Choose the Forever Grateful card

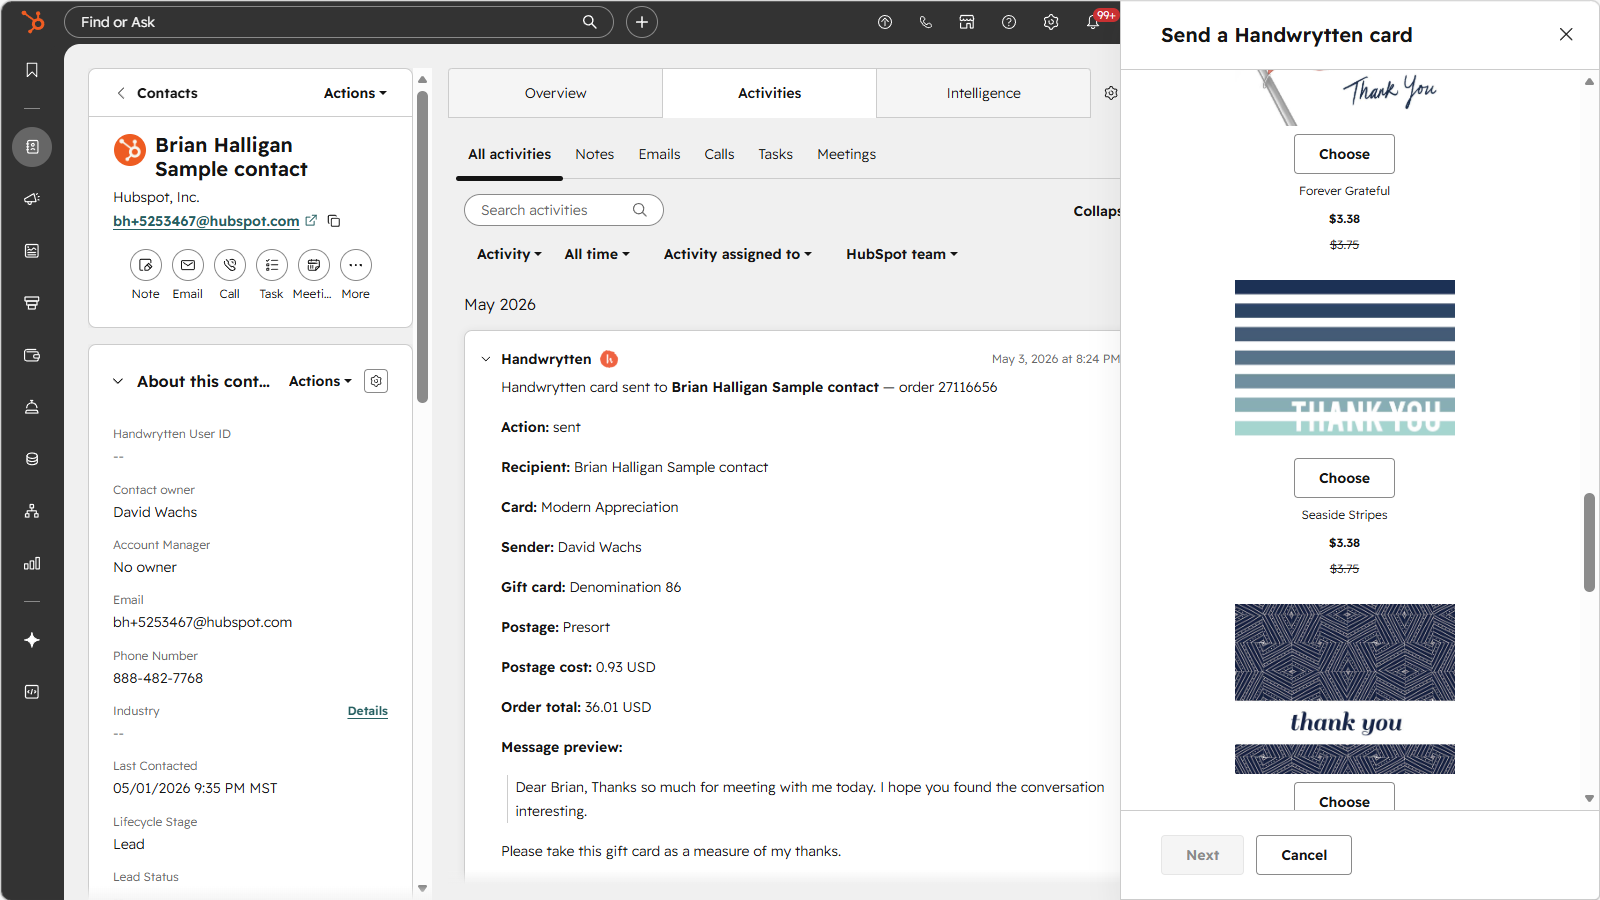point(1344,154)
